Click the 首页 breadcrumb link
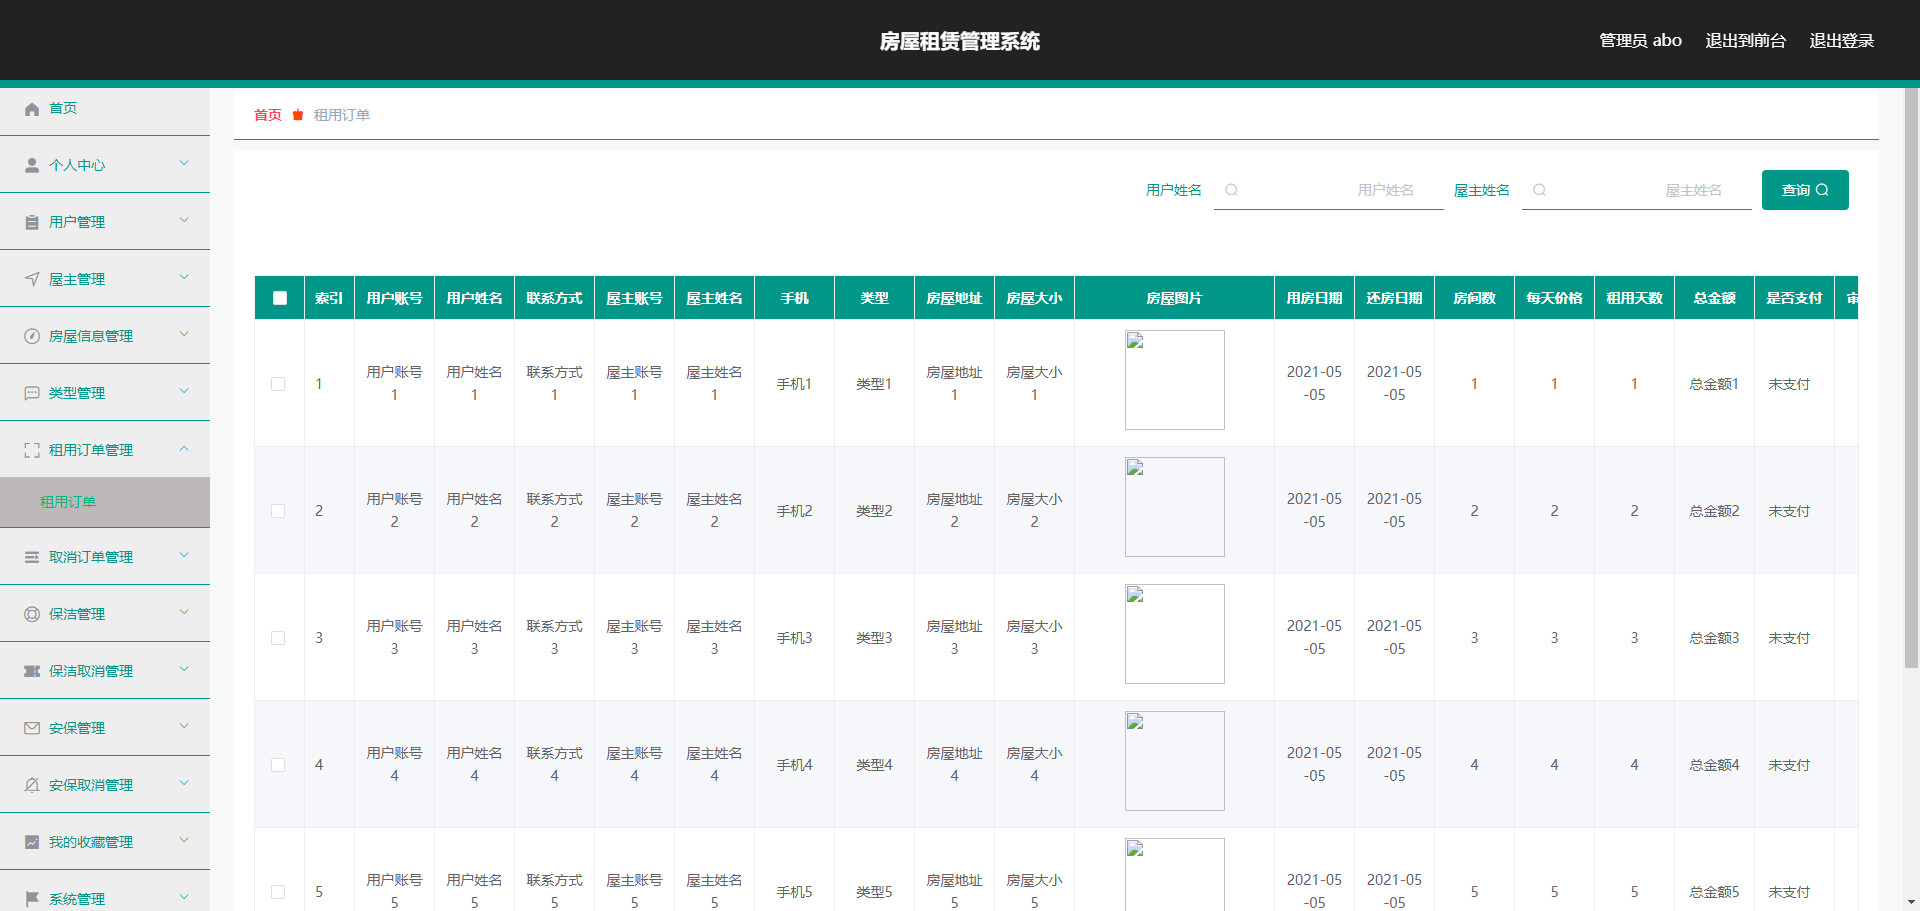This screenshot has width=1920, height=911. tap(268, 115)
